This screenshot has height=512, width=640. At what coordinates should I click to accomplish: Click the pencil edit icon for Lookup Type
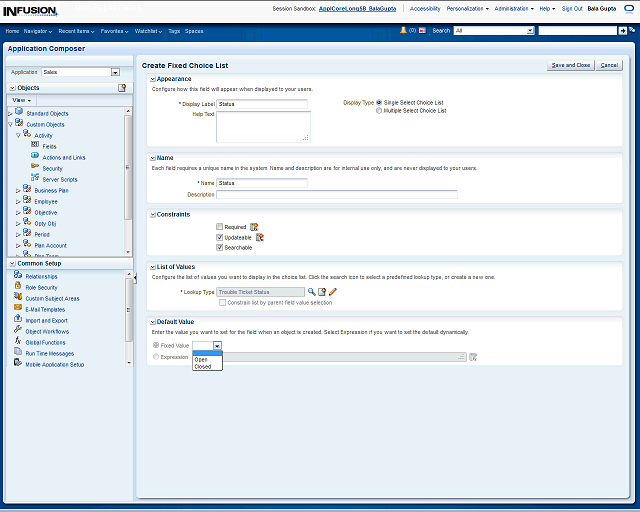point(333,292)
